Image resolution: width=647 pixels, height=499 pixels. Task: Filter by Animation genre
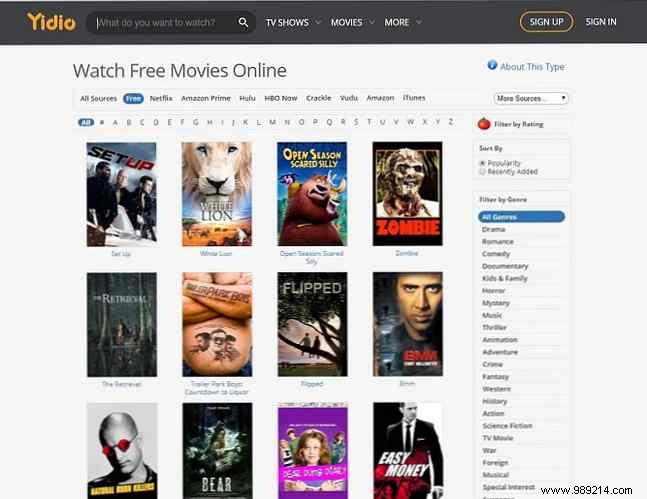click(x=500, y=340)
